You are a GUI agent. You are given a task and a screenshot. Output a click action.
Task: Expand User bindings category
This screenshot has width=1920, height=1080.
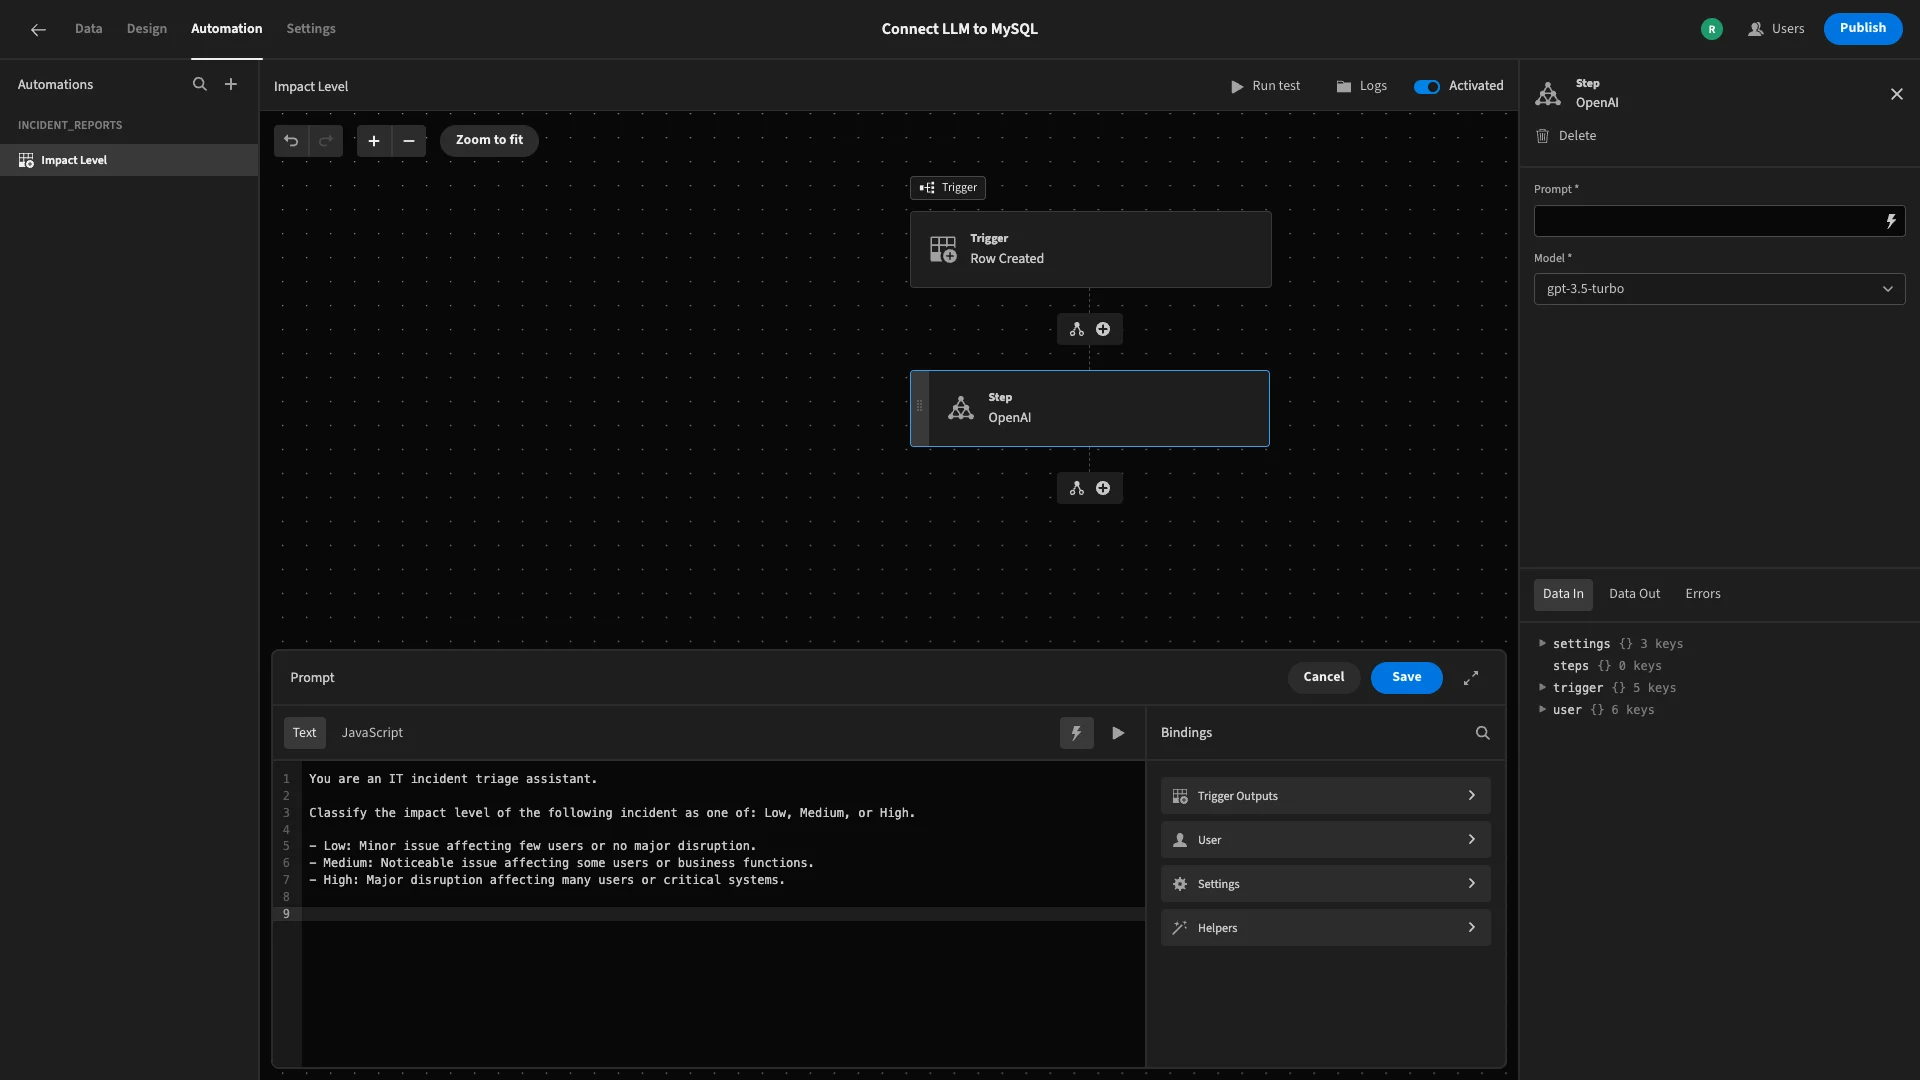(1325, 840)
